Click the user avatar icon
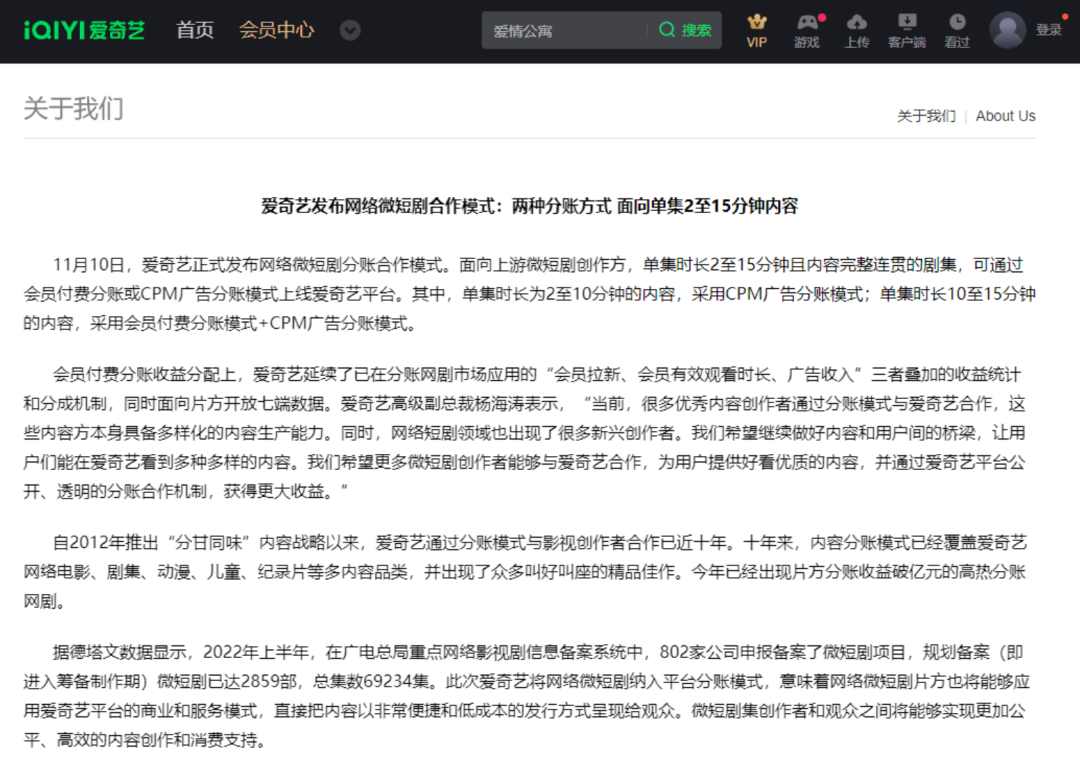This screenshot has width=1080, height=775. pos(1008,30)
